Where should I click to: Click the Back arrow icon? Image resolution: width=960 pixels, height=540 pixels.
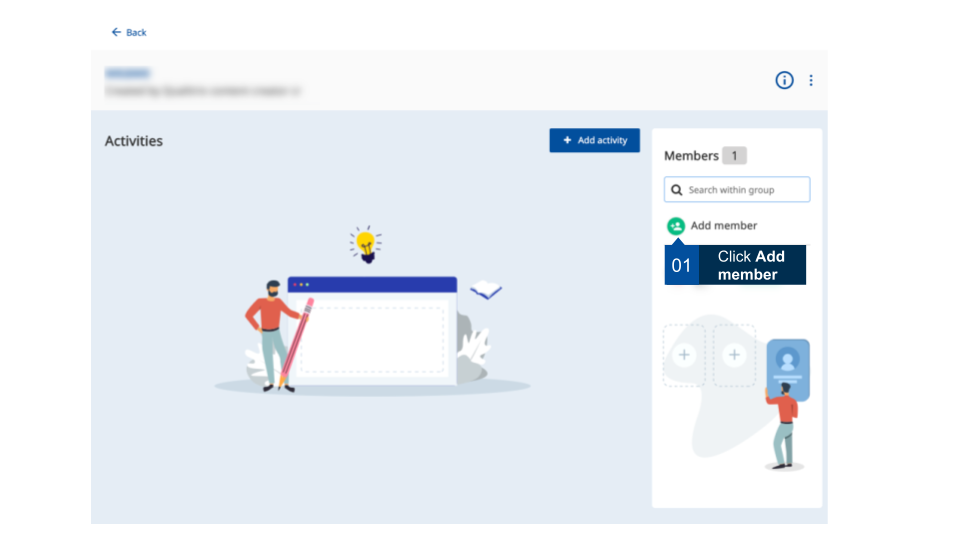point(116,33)
